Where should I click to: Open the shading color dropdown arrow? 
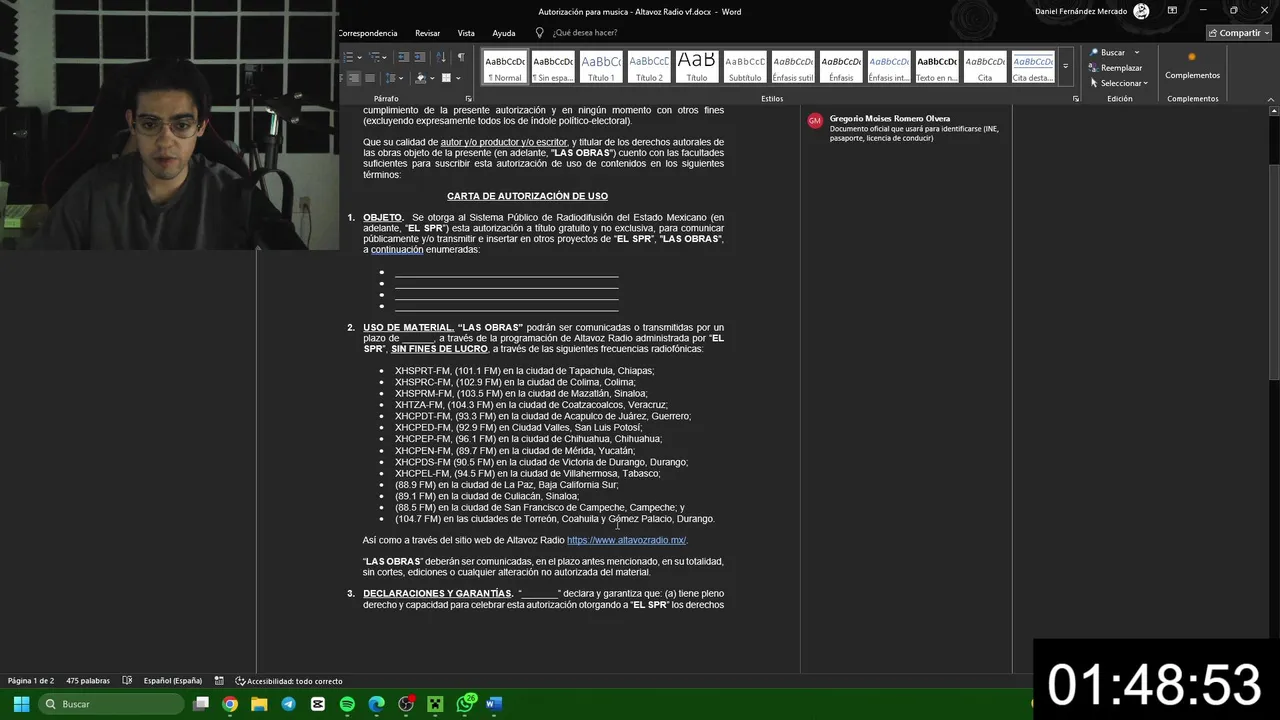pos(432,78)
